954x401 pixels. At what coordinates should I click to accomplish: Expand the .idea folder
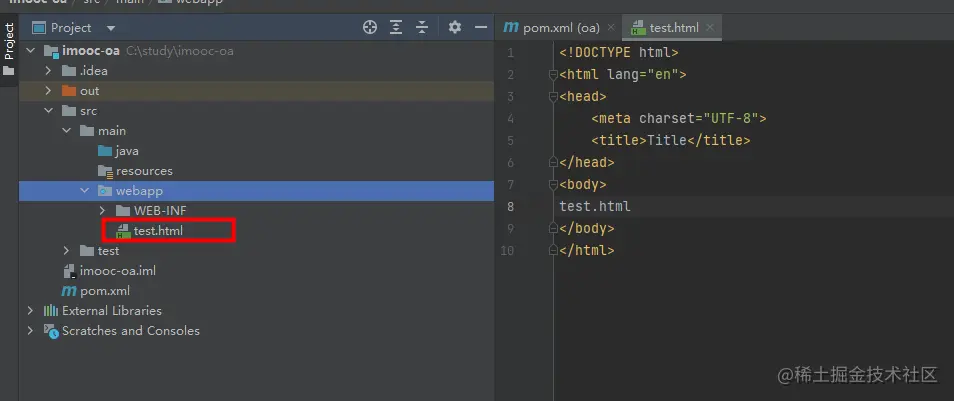49,71
